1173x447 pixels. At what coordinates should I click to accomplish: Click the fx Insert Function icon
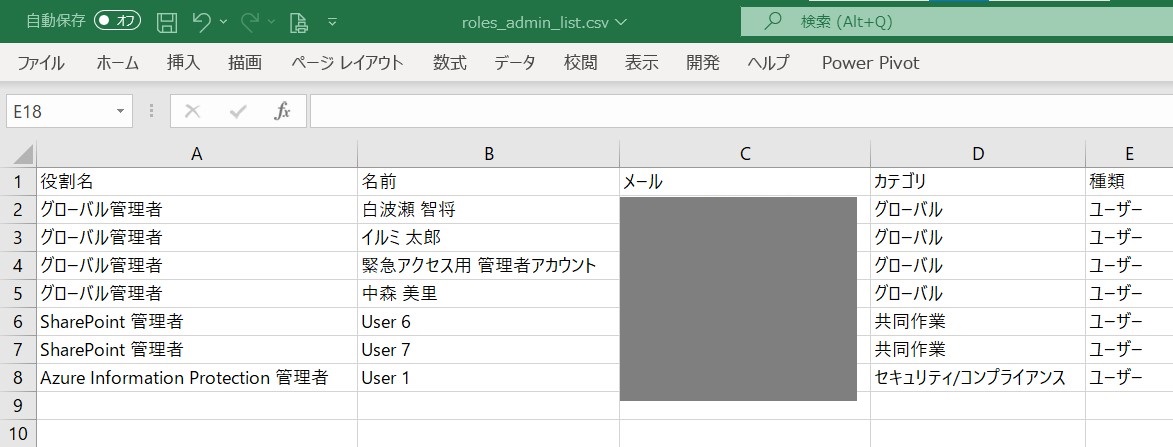282,111
